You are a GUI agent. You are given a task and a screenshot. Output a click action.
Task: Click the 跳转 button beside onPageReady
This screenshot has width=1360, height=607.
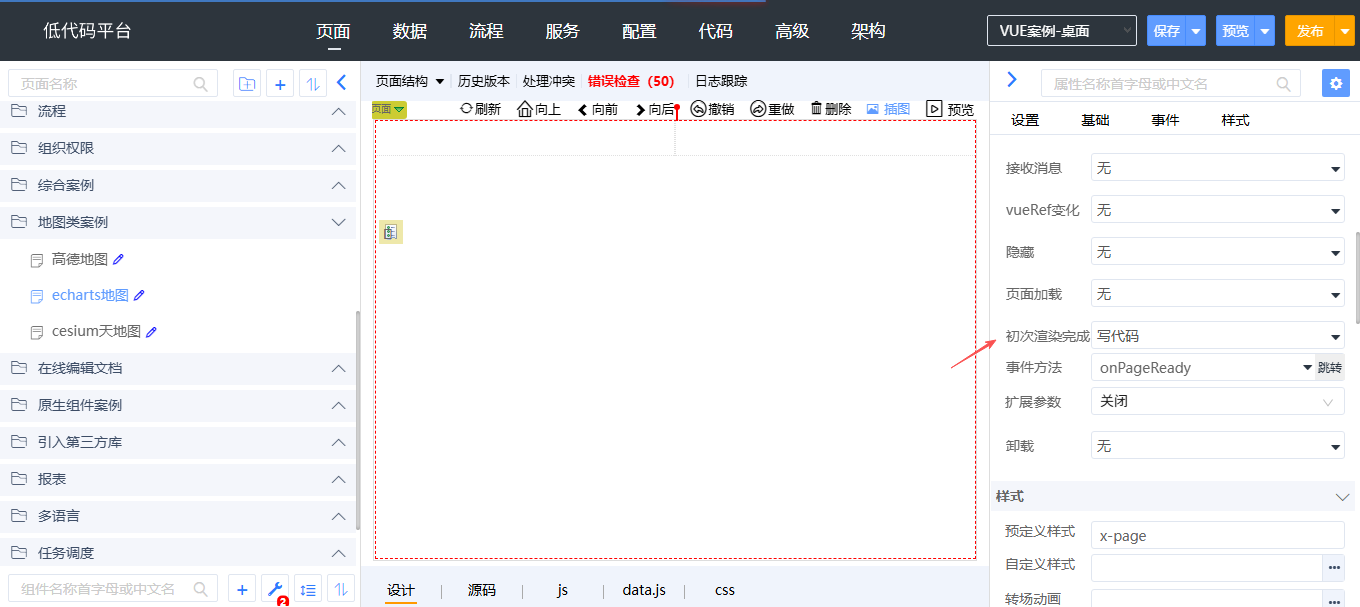(1329, 367)
